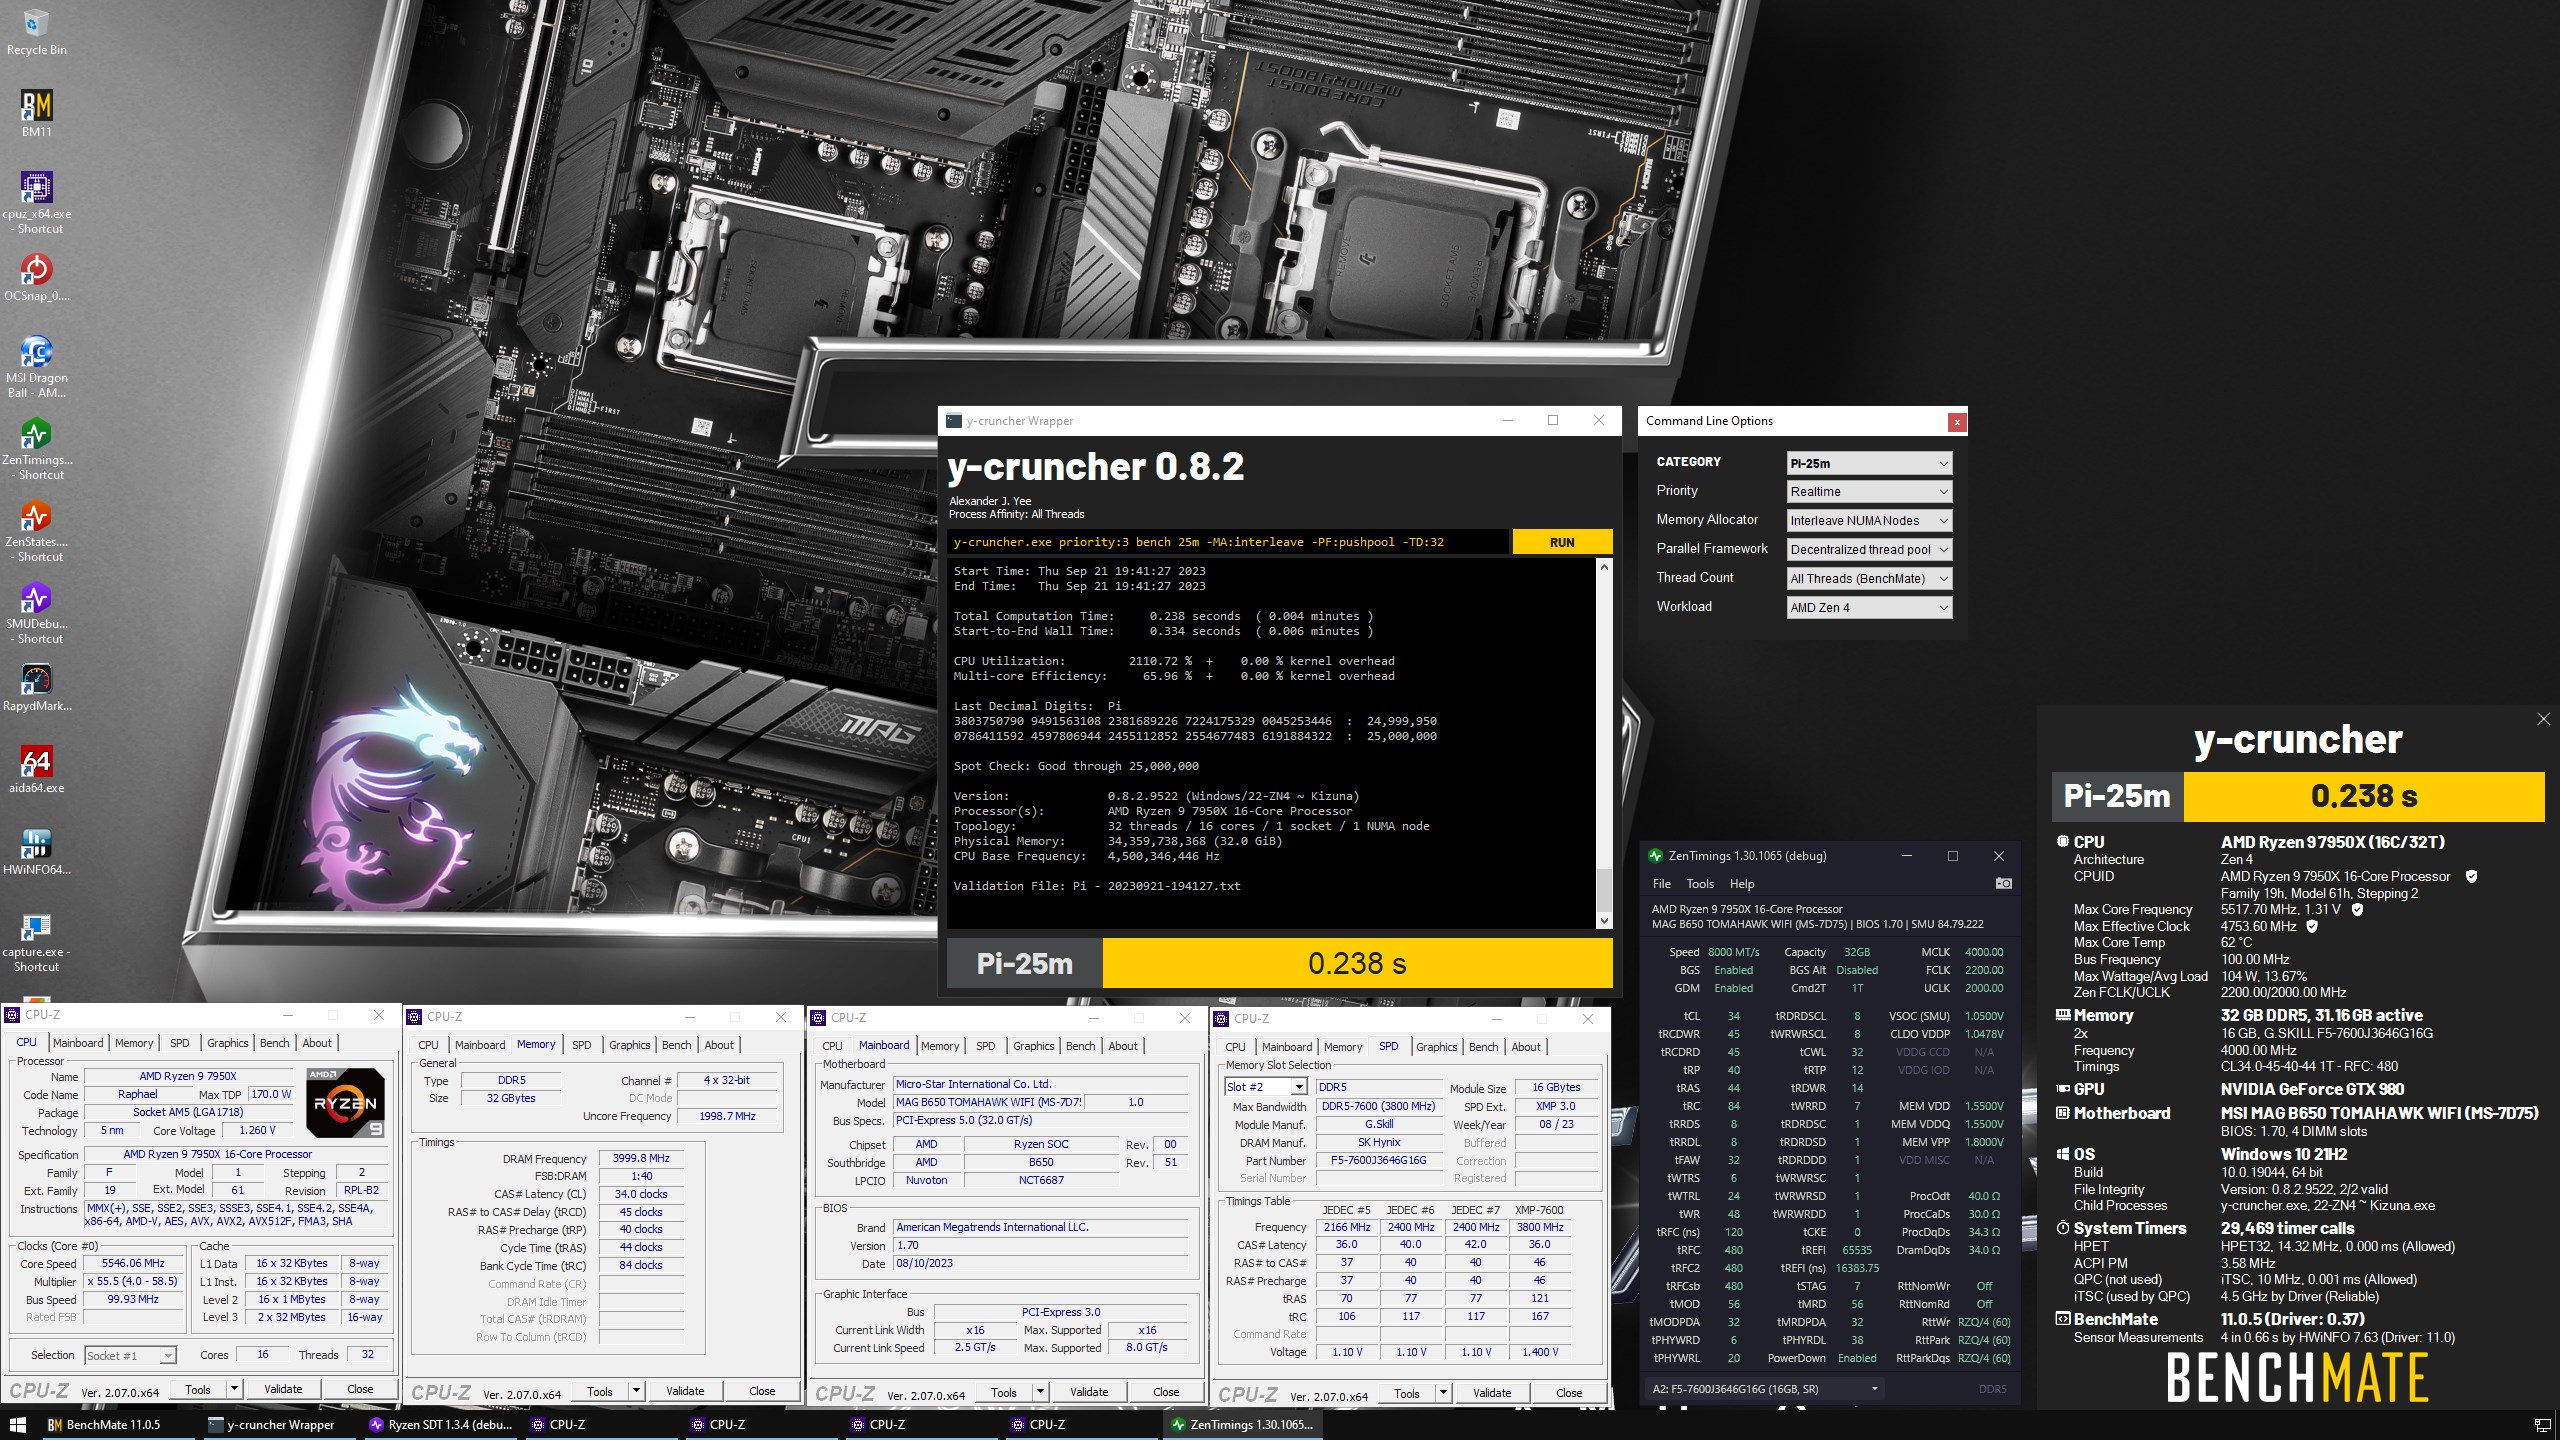Open the Socket #1 selection dropdown
Screen dimensions: 2560x1440
click(x=130, y=1356)
